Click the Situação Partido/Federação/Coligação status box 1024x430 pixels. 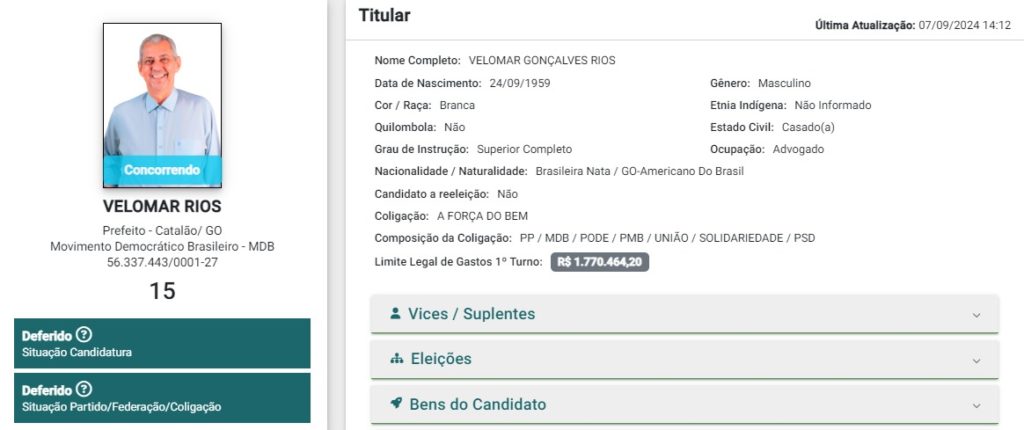point(162,397)
